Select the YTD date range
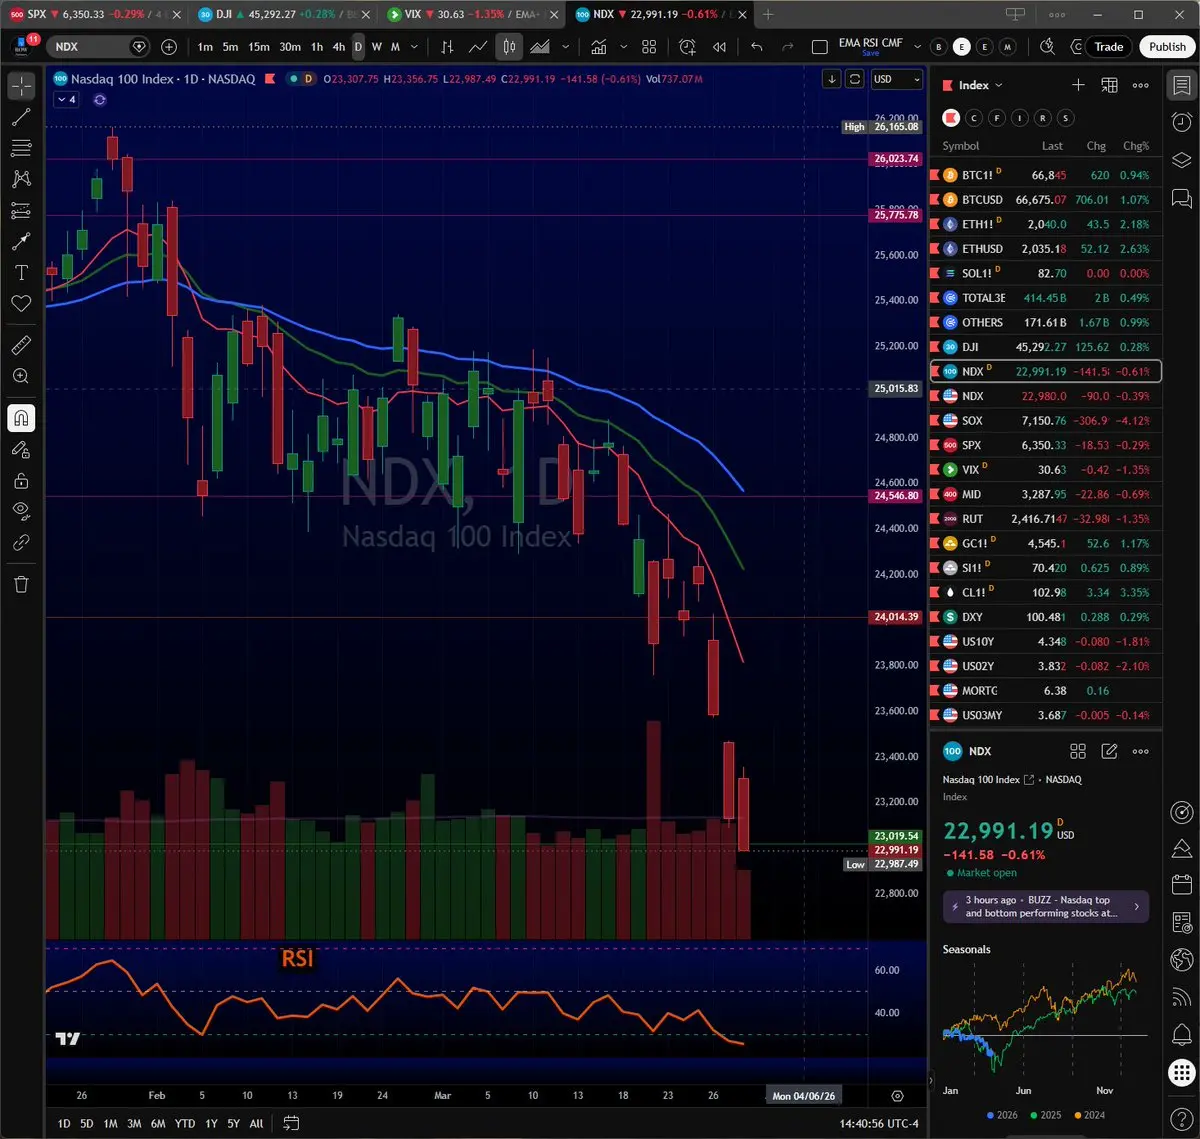Image resolution: width=1200 pixels, height=1139 pixels. click(185, 1124)
